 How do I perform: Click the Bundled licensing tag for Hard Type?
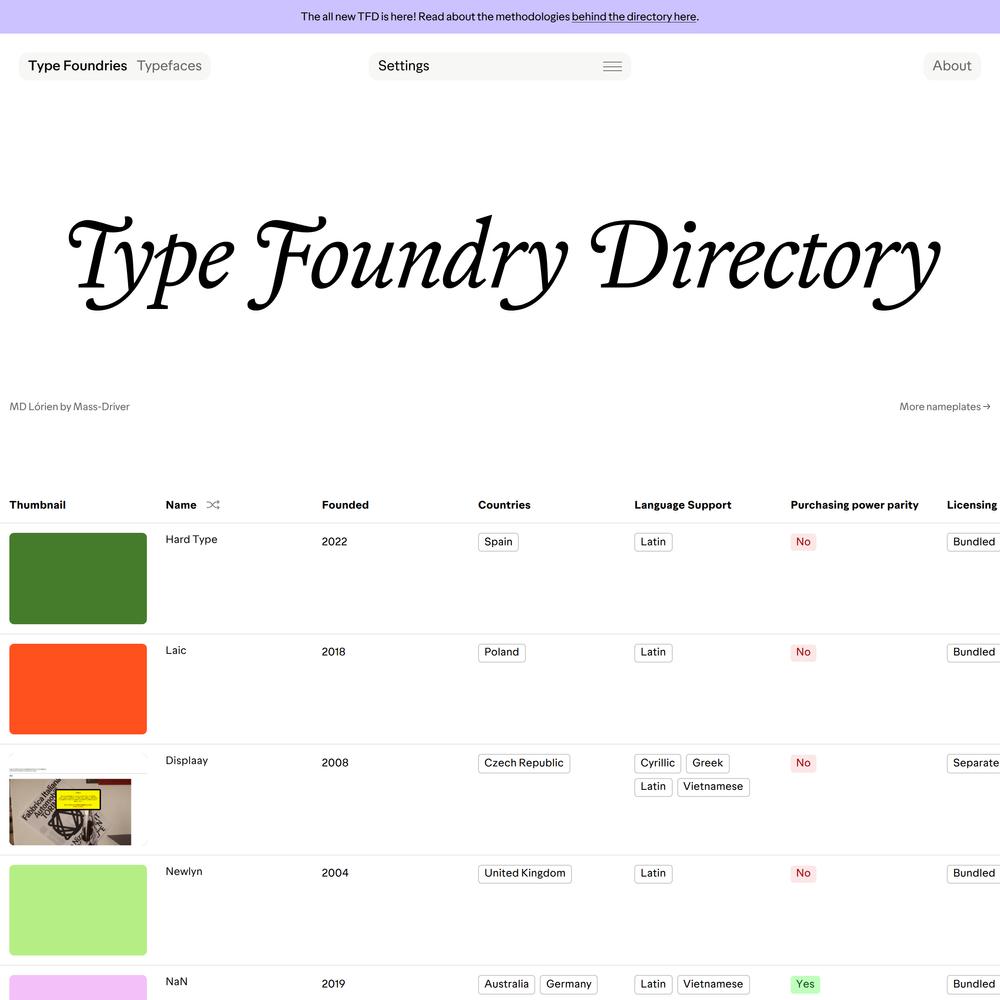point(974,542)
